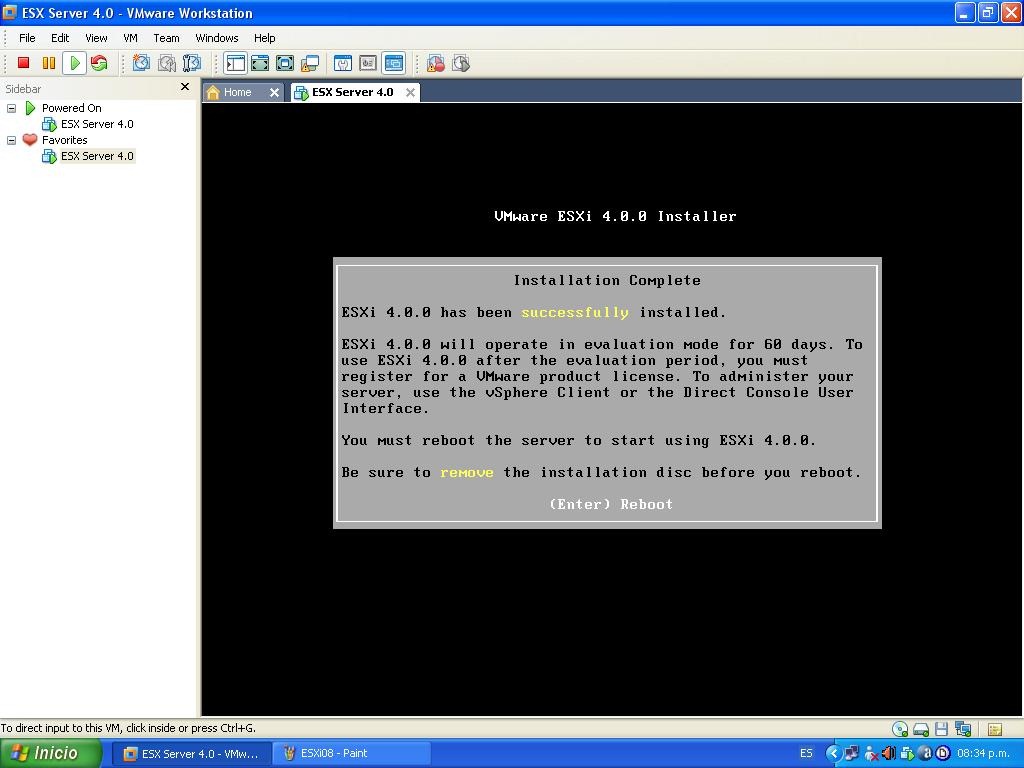
Task: Click the 'Installation Complete' heading text
Action: point(607,280)
